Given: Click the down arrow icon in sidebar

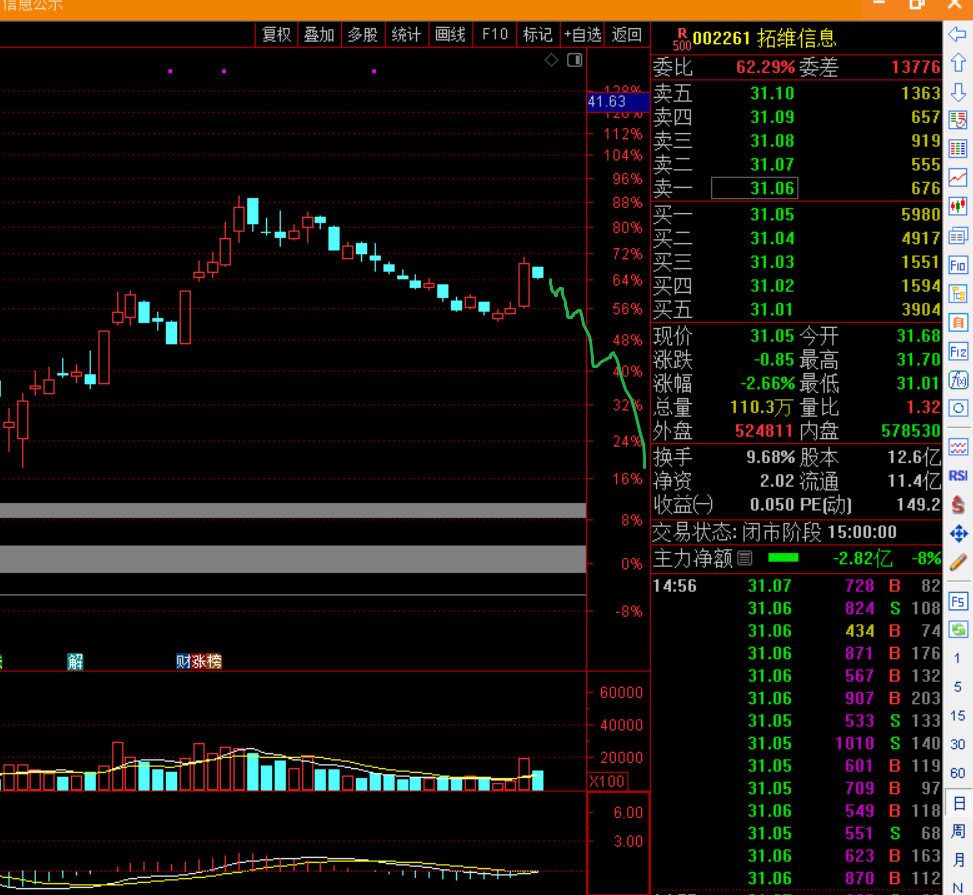Looking at the screenshot, I should (957, 92).
